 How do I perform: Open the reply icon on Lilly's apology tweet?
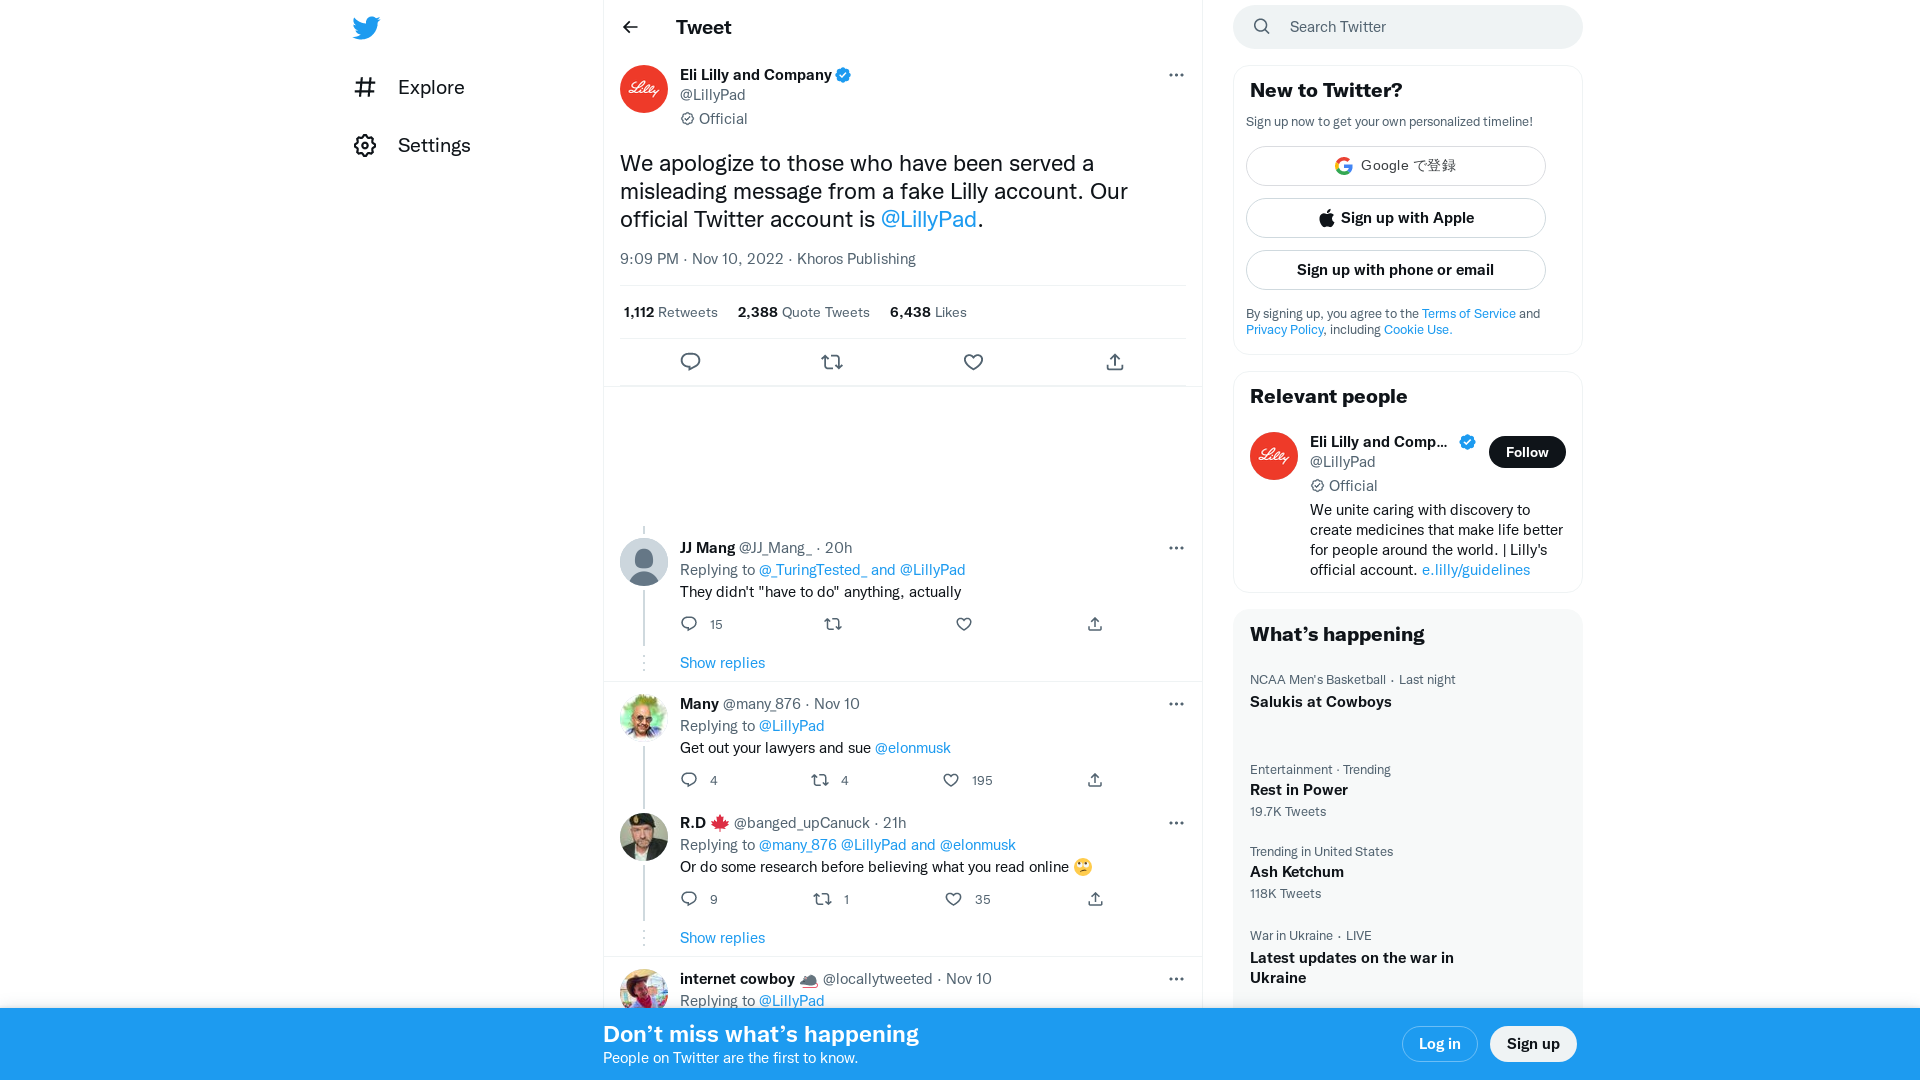[690, 362]
